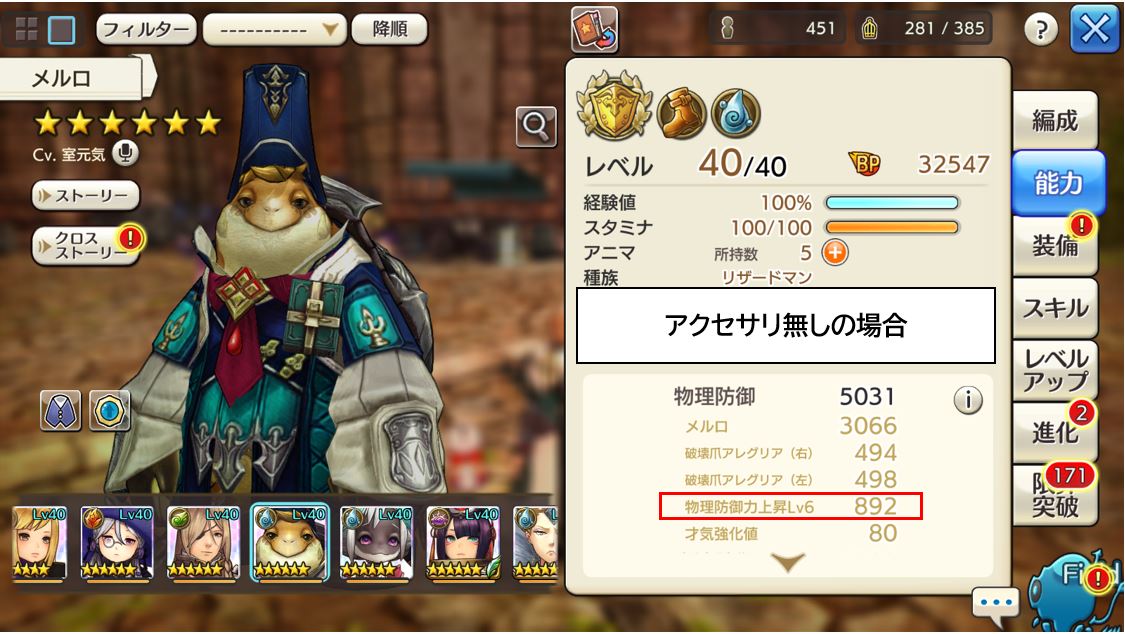The width and height of the screenshot is (1125, 634).
Task: Switch to the 装備 tab
Action: coord(1055,245)
